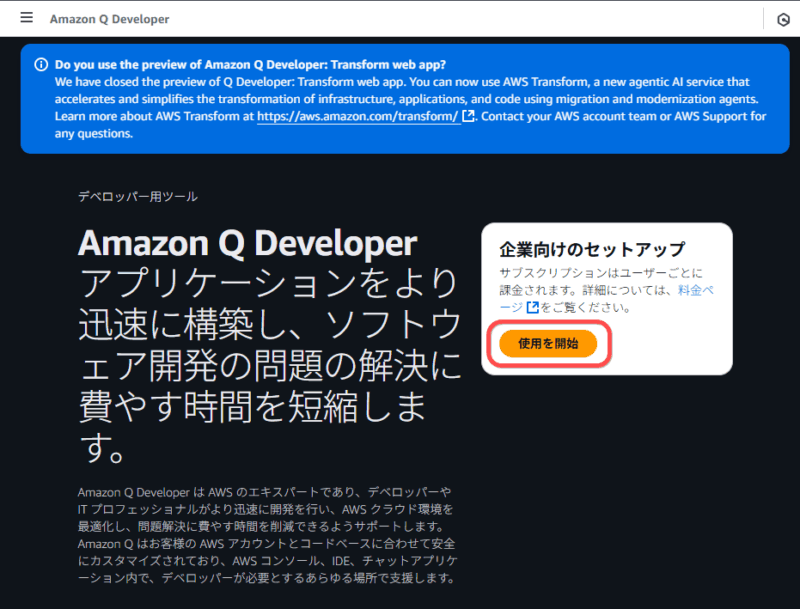800x609 pixels.
Task: Click the Amazon Q Developer header title
Action: 109,19
